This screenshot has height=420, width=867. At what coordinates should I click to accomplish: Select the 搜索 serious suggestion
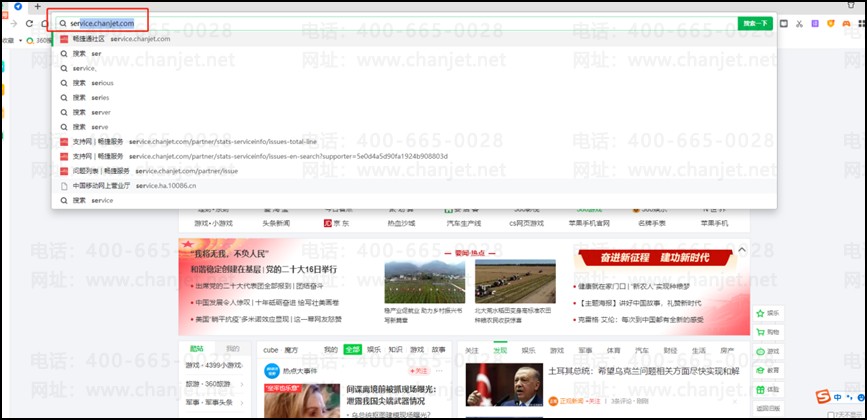(414, 83)
